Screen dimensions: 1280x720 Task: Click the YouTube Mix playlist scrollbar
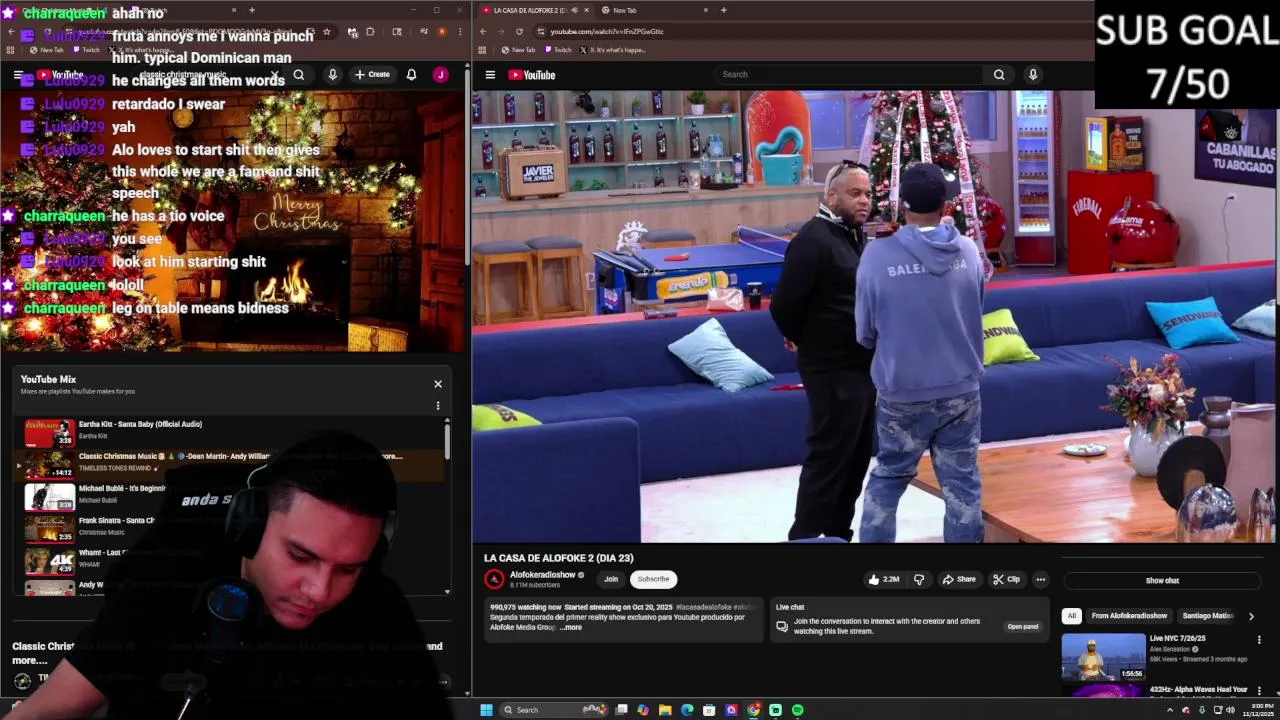click(447, 441)
